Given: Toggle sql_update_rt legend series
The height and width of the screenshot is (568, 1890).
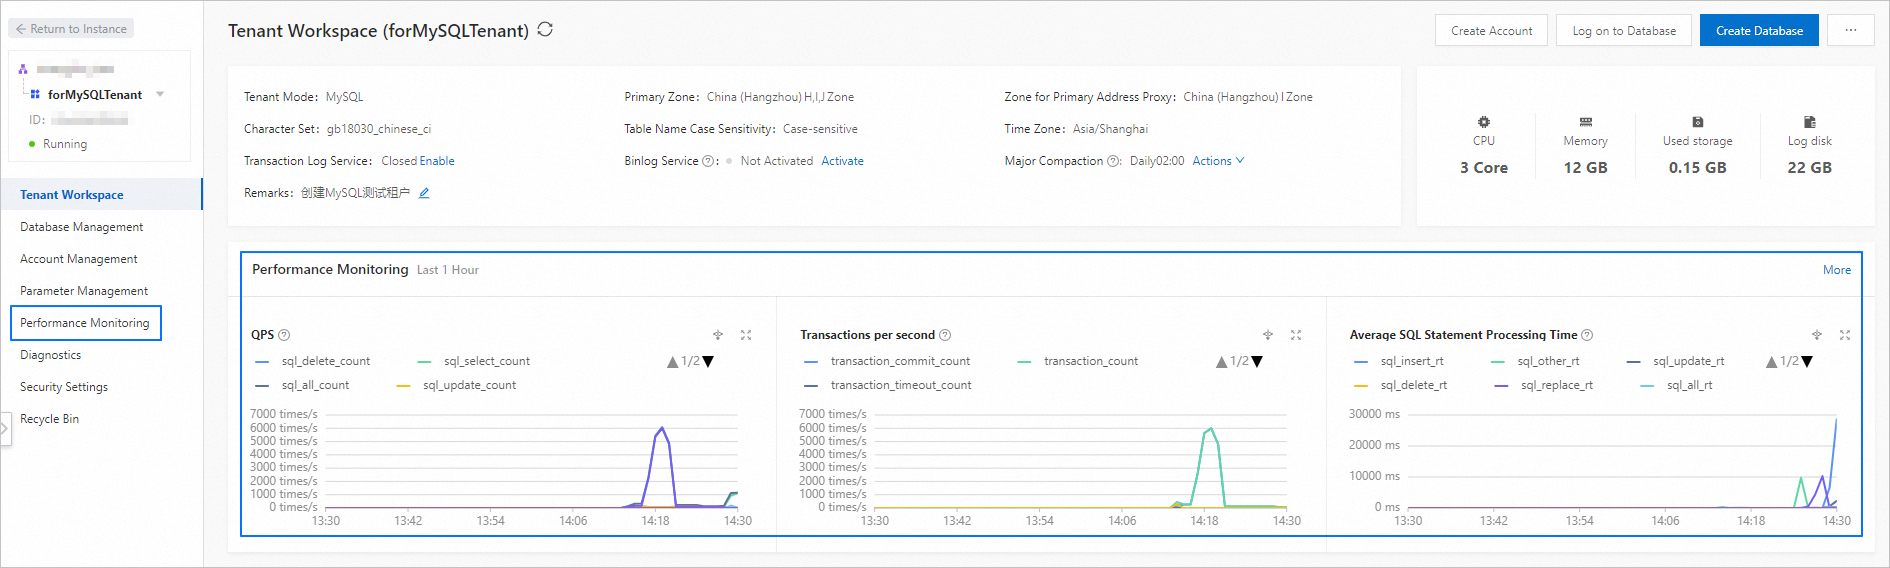Looking at the screenshot, I should 1676,361.
